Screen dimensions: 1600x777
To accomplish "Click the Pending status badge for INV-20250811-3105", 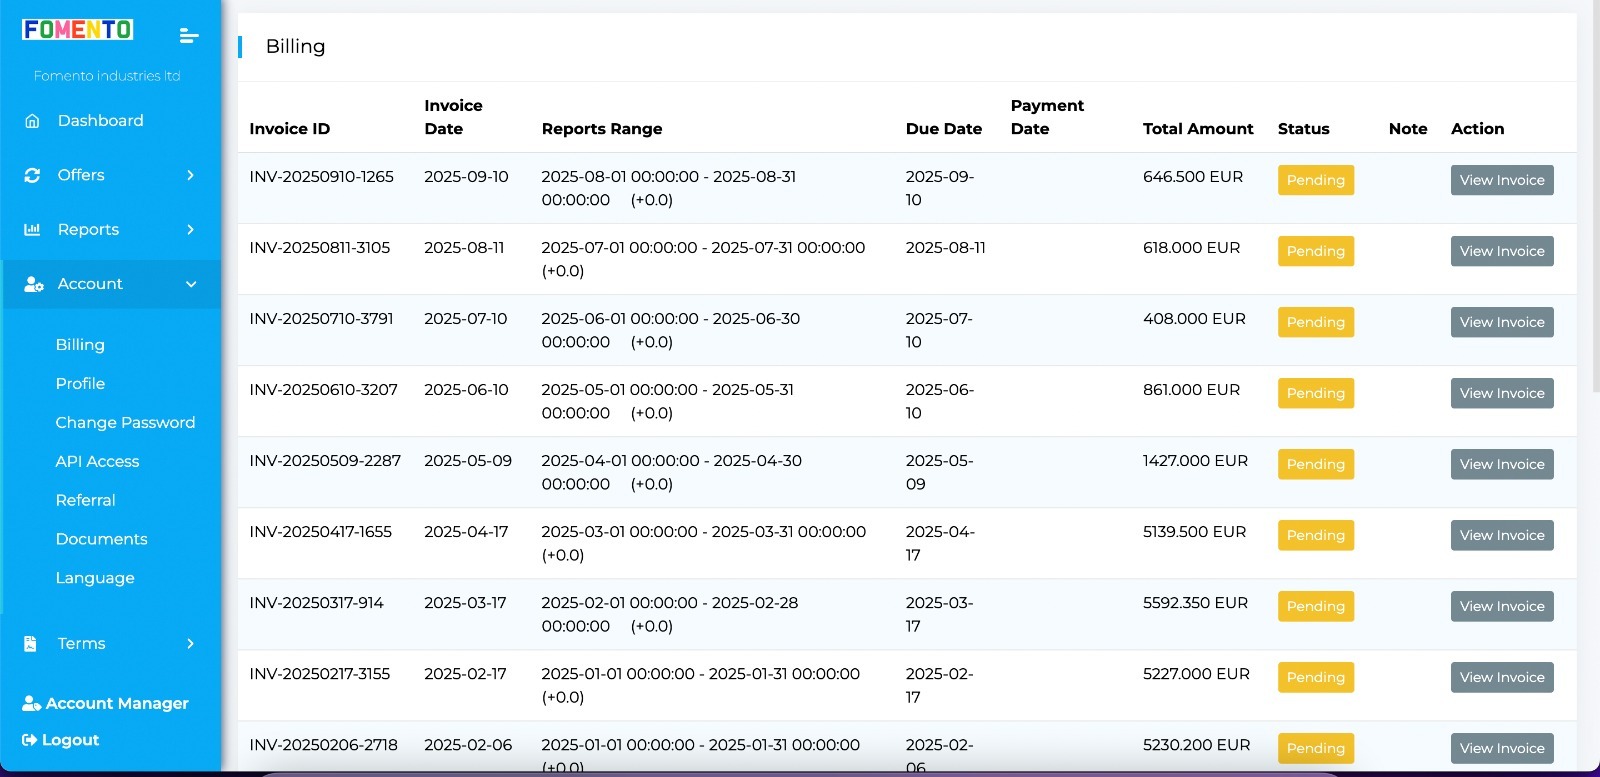I will coord(1315,251).
